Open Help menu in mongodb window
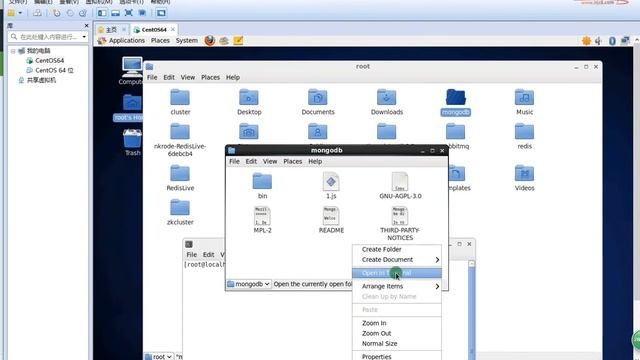 [x=315, y=161]
